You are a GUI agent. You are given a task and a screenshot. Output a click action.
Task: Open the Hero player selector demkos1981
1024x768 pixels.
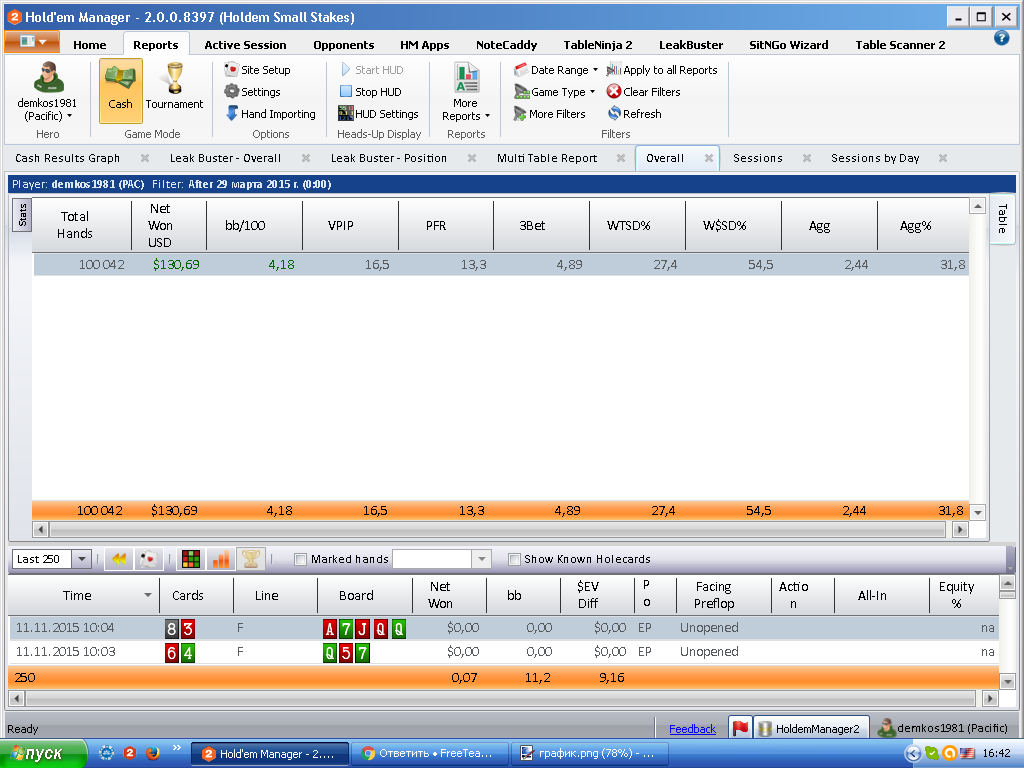point(46,91)
